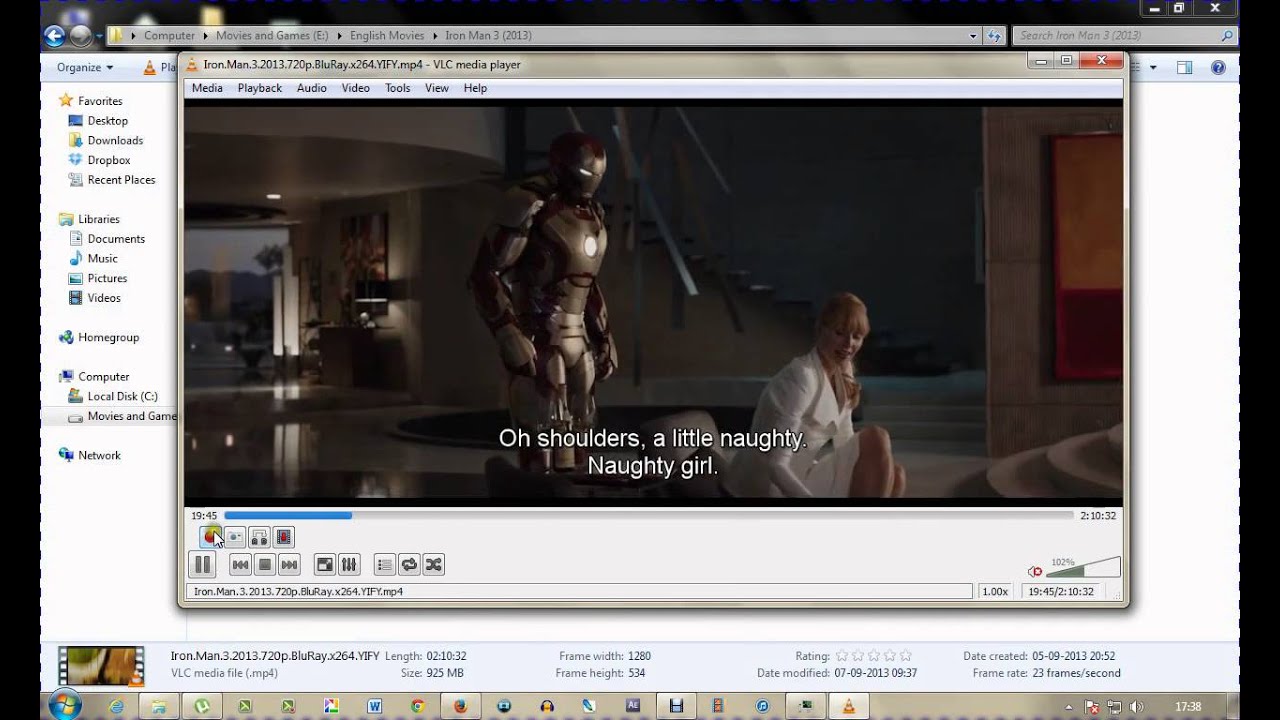This screenshot has width=1280, height=720.
Task: Refresh the Explorer folder view
Action: (x=994, y=36)
